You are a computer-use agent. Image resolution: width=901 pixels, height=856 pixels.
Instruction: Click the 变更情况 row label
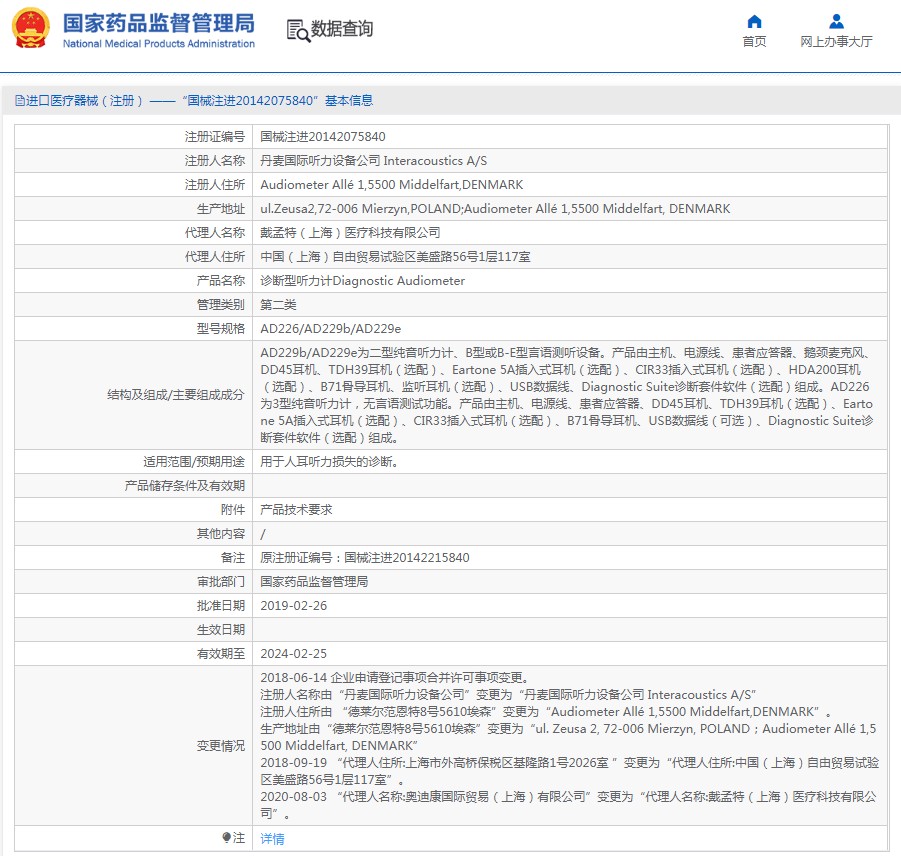[x=221, y=746]
